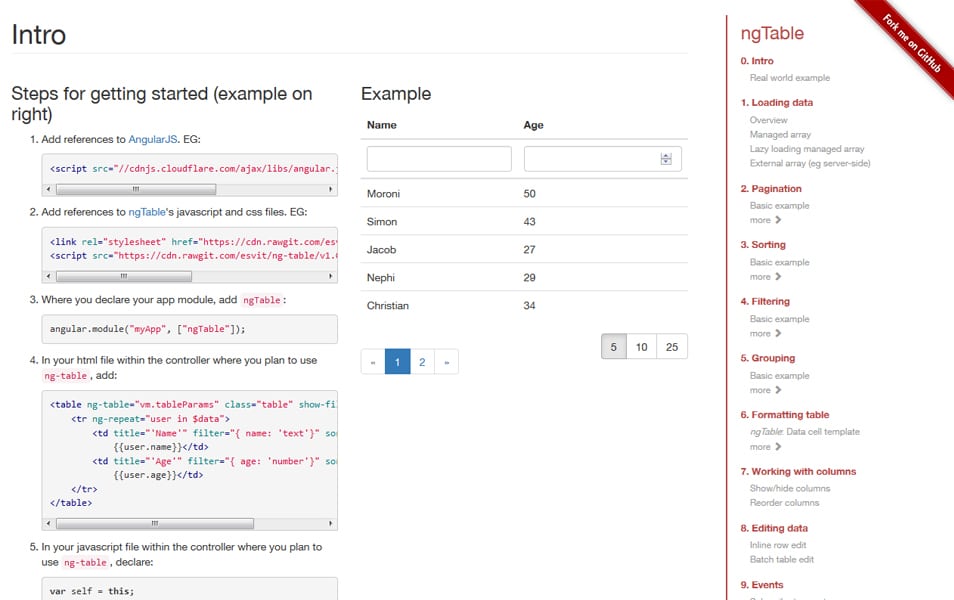Select page 1 in pagination
Viewport: 954px width, 600px height.
coord(397,362)
